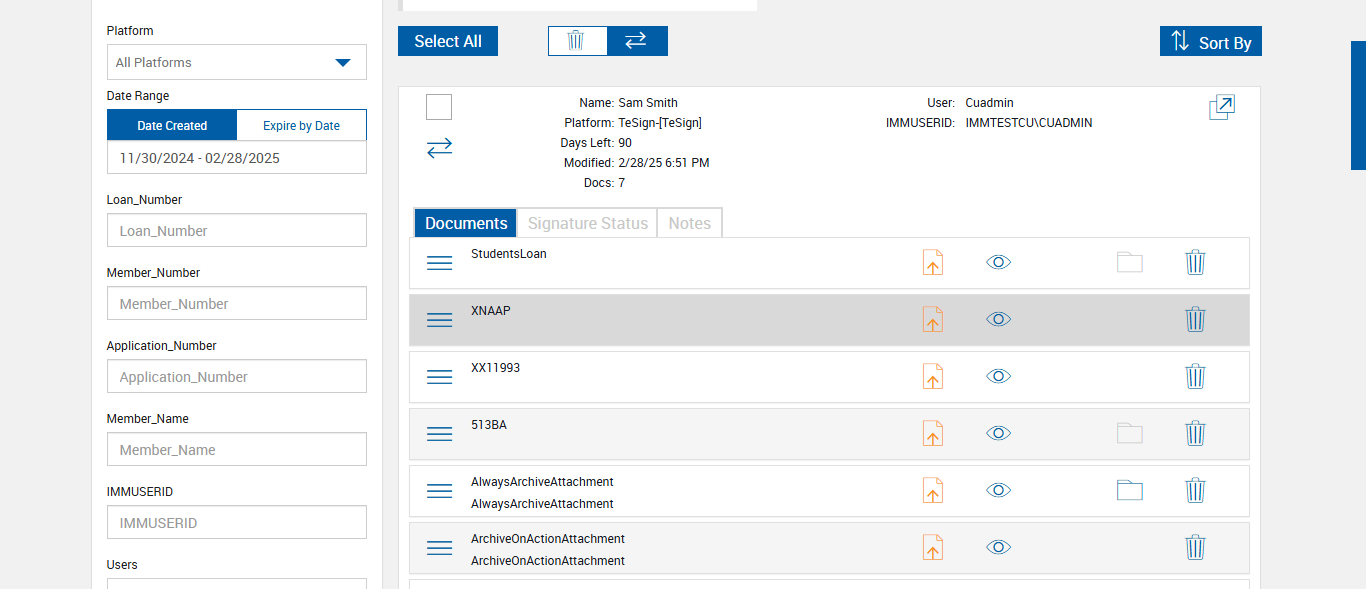Click transfer arrows icon under session checkbox
The width and height of the screenshot is (1366, 589).
[x=440, y=148]
